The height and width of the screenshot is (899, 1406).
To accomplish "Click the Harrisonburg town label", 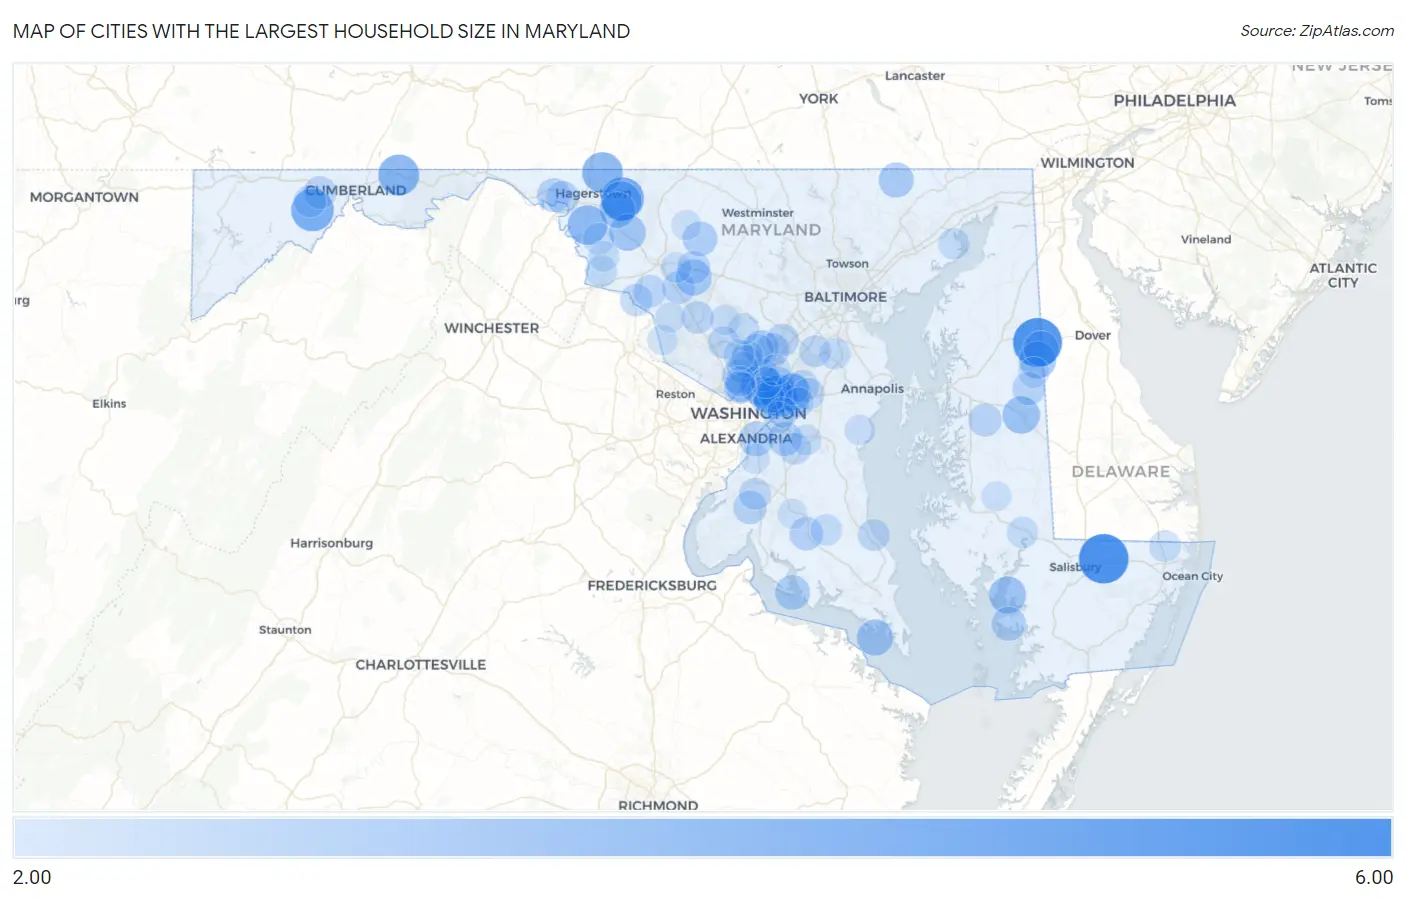I will 331,543.
